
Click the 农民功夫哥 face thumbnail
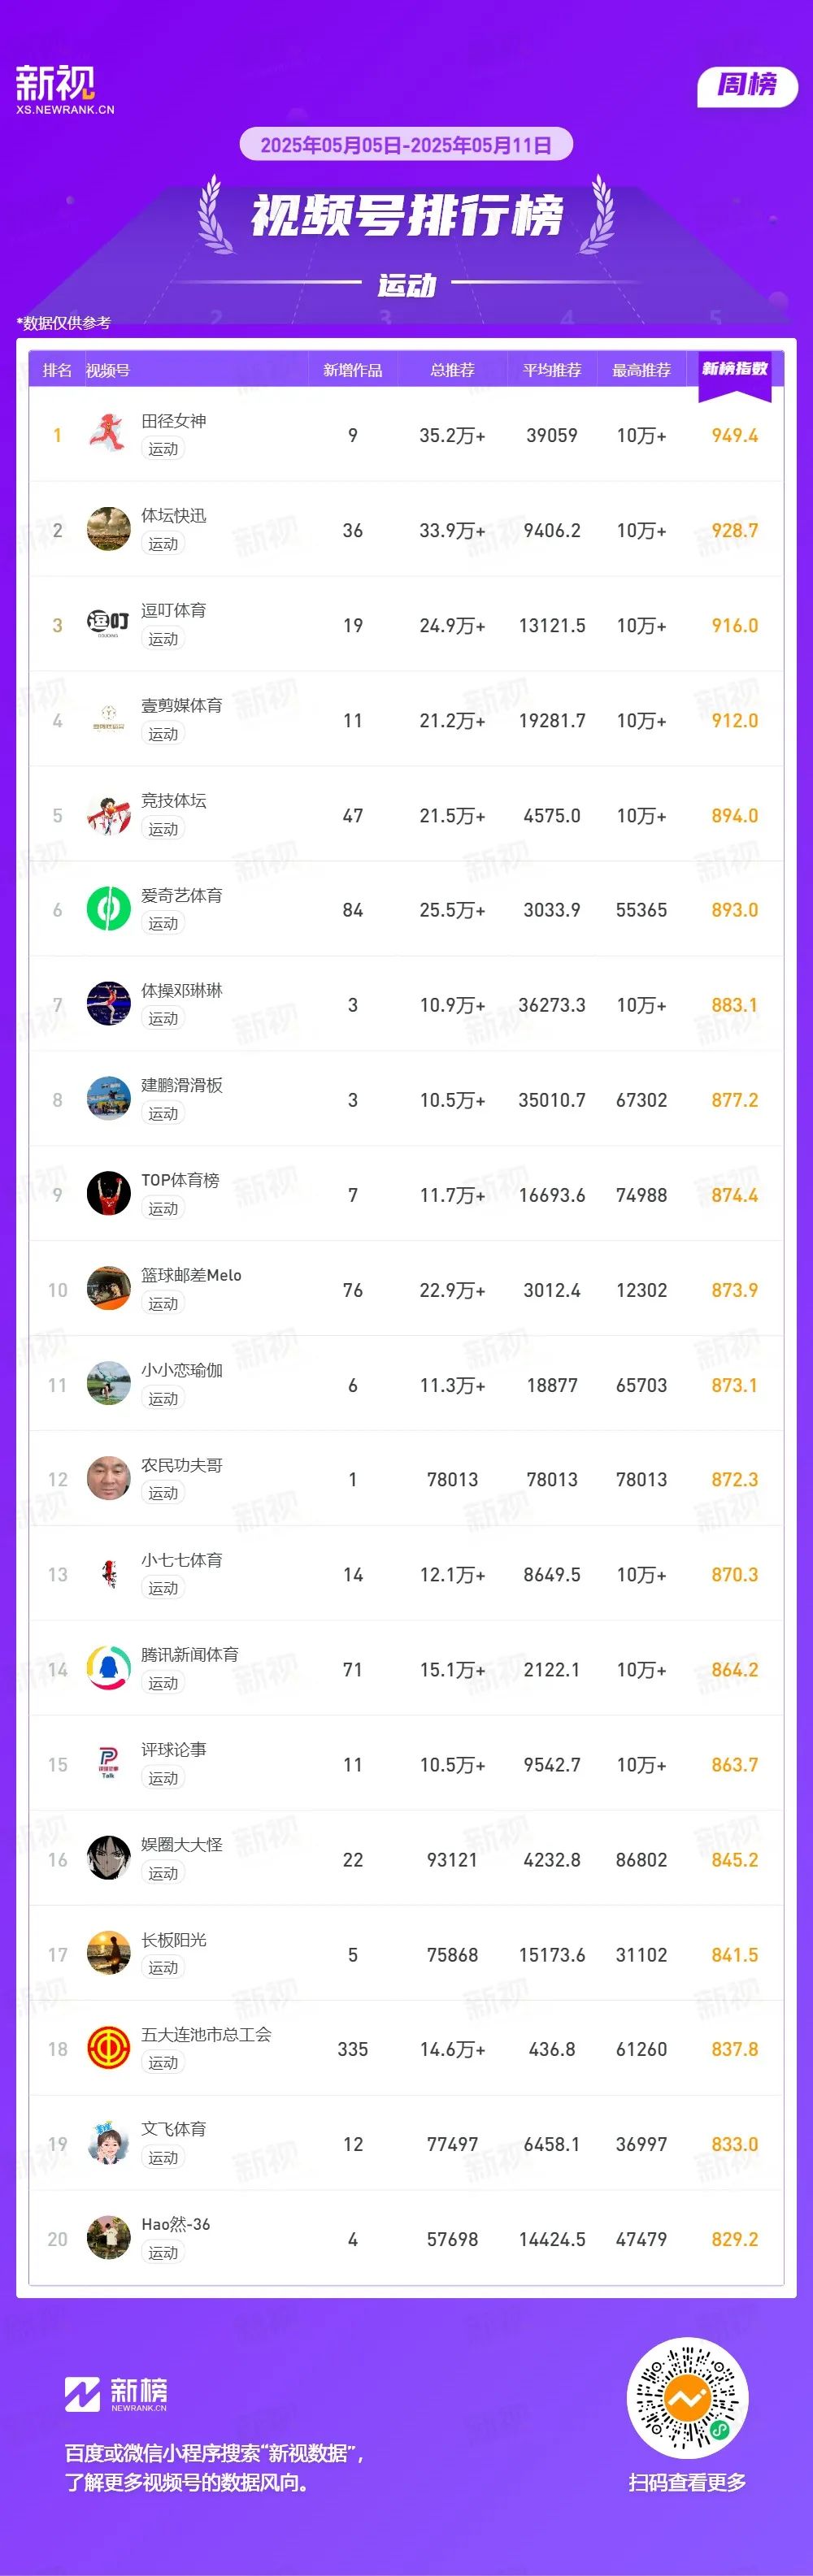(x=108, y=1479)
